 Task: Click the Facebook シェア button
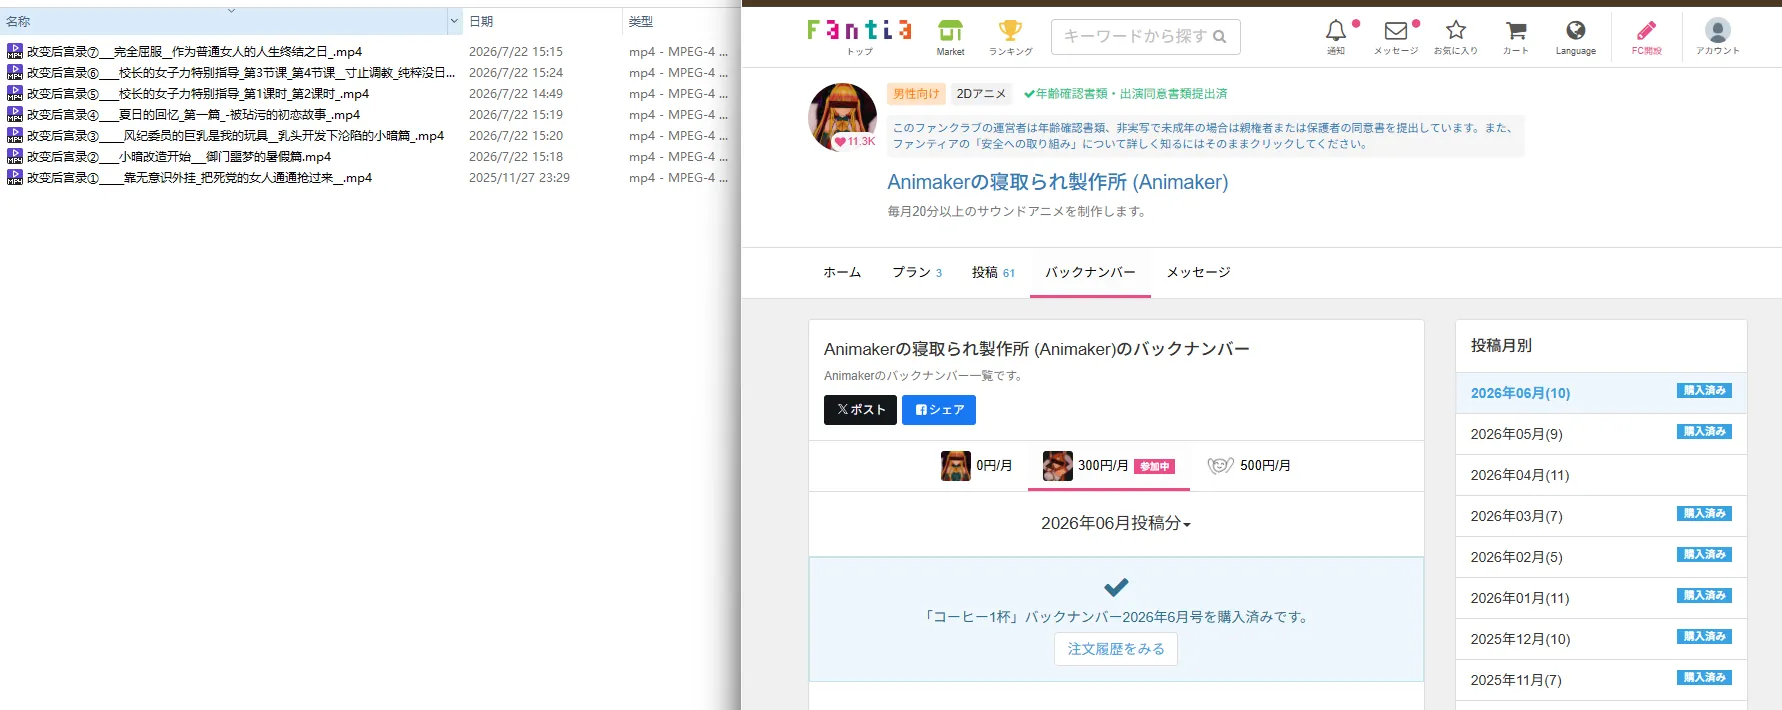point(939,410)
